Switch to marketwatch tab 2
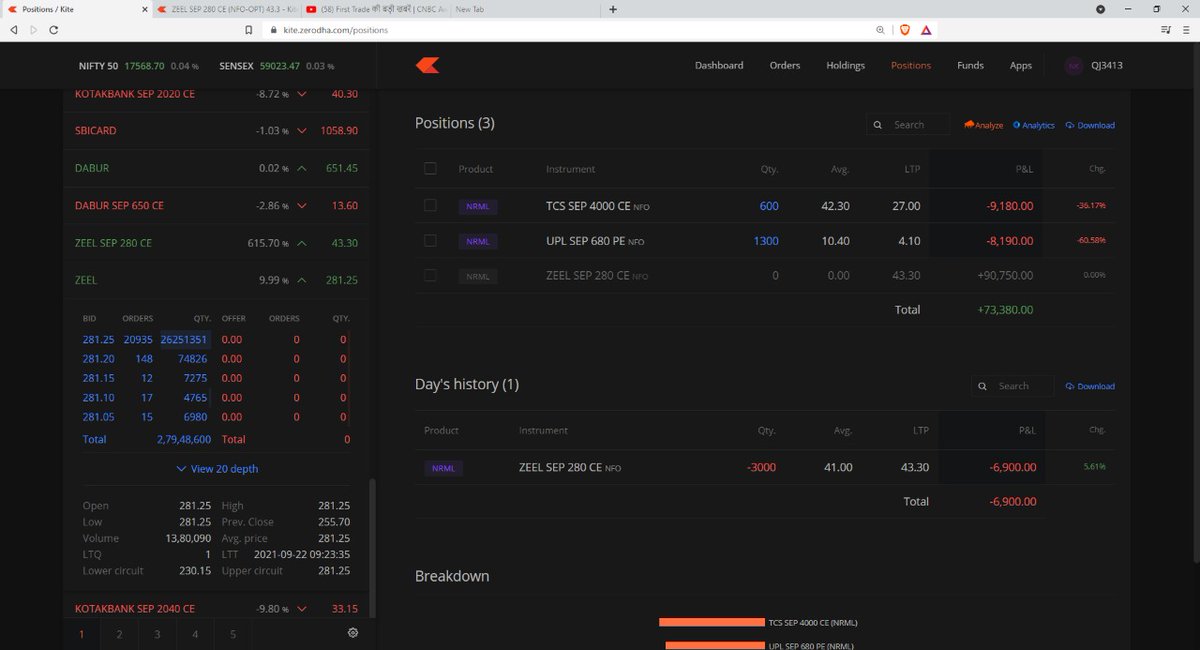This screenshot has width=1200, height=650. [x=119, y=634]
